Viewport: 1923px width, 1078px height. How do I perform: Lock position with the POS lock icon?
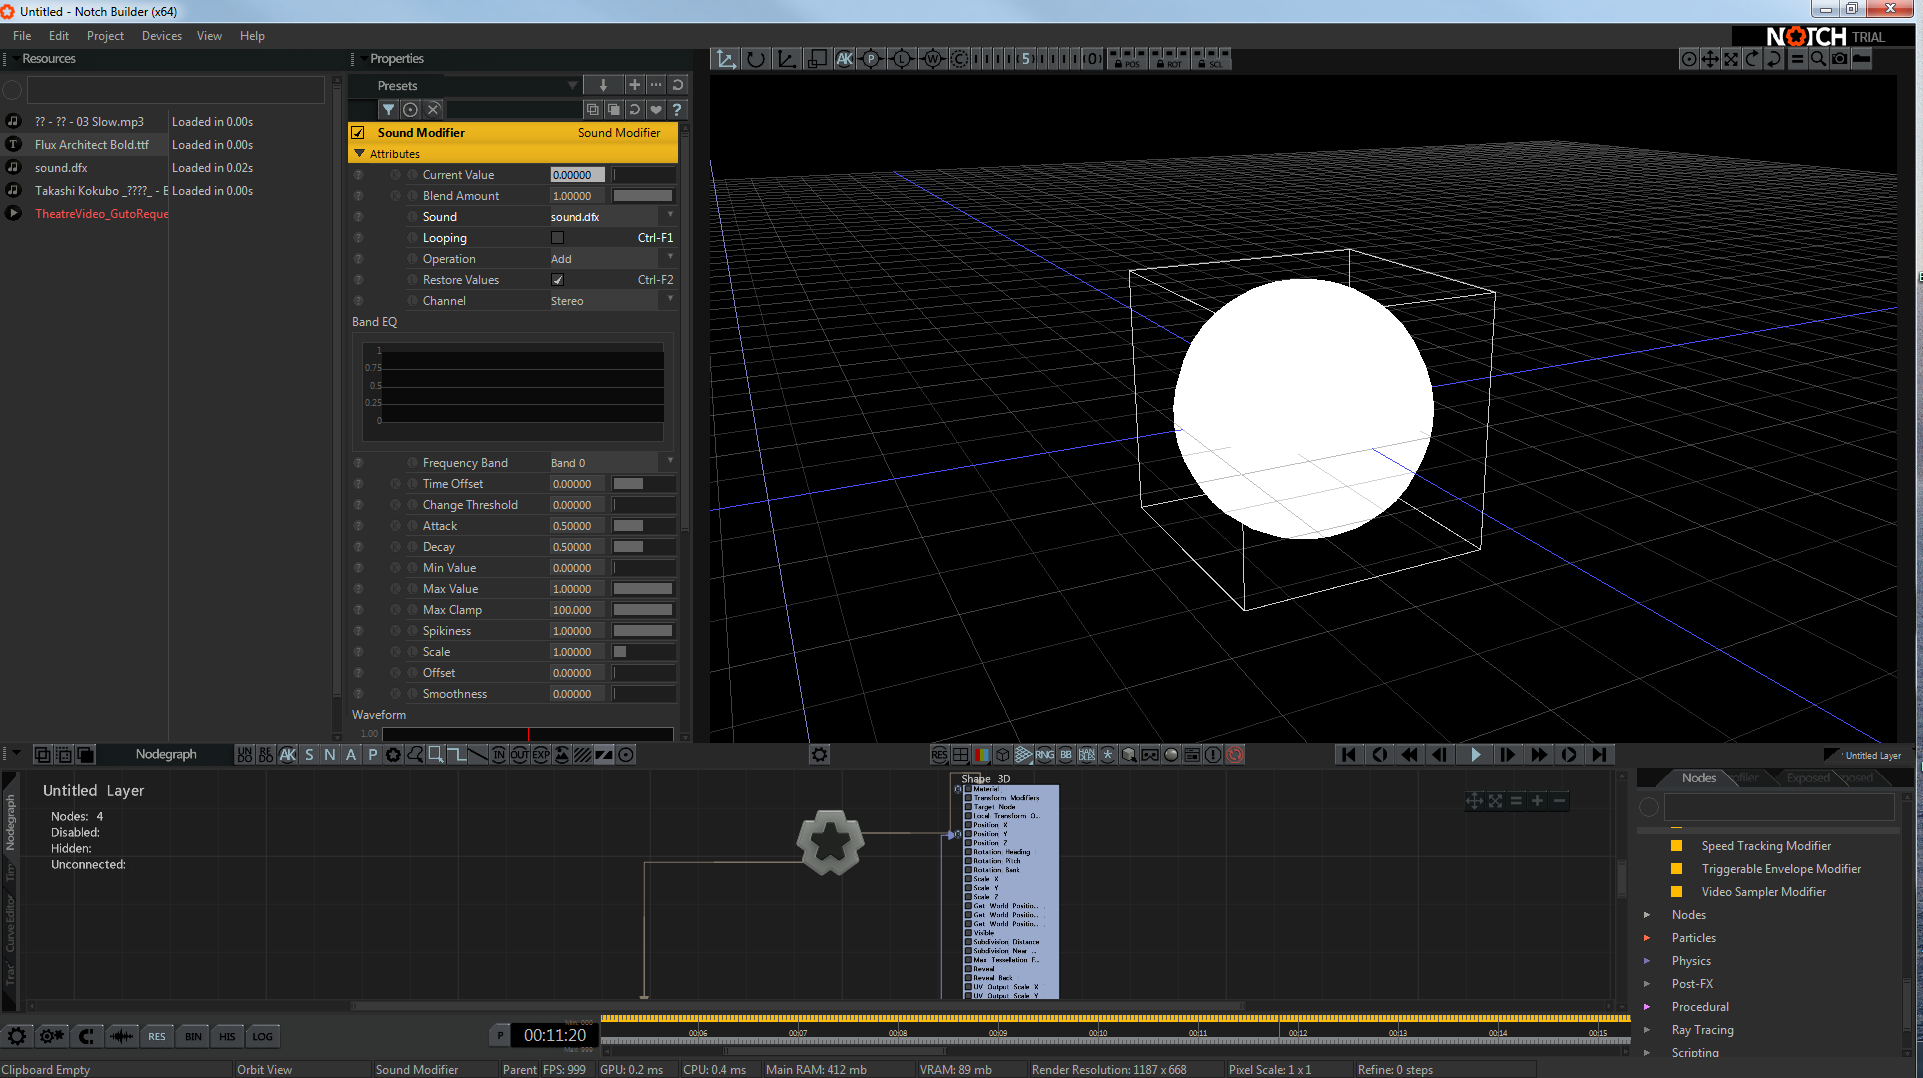click(x=1129, y=59)
